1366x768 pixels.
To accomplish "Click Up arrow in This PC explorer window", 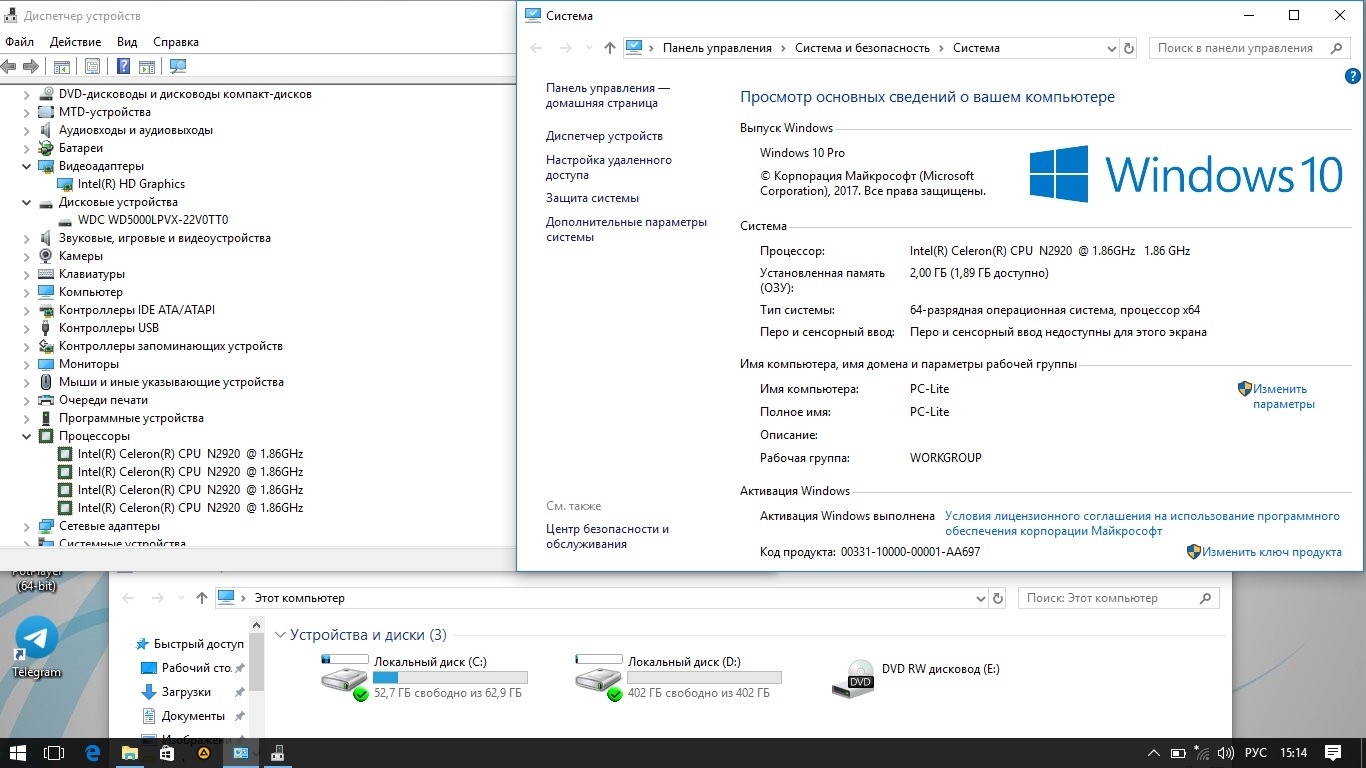I will click(x=202, y=598).
